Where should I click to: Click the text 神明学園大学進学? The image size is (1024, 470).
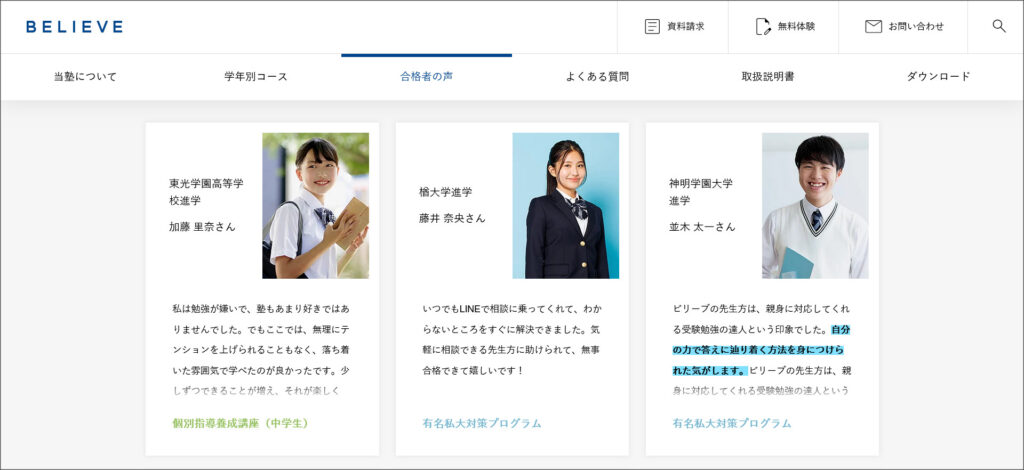[x=701, y=192]
